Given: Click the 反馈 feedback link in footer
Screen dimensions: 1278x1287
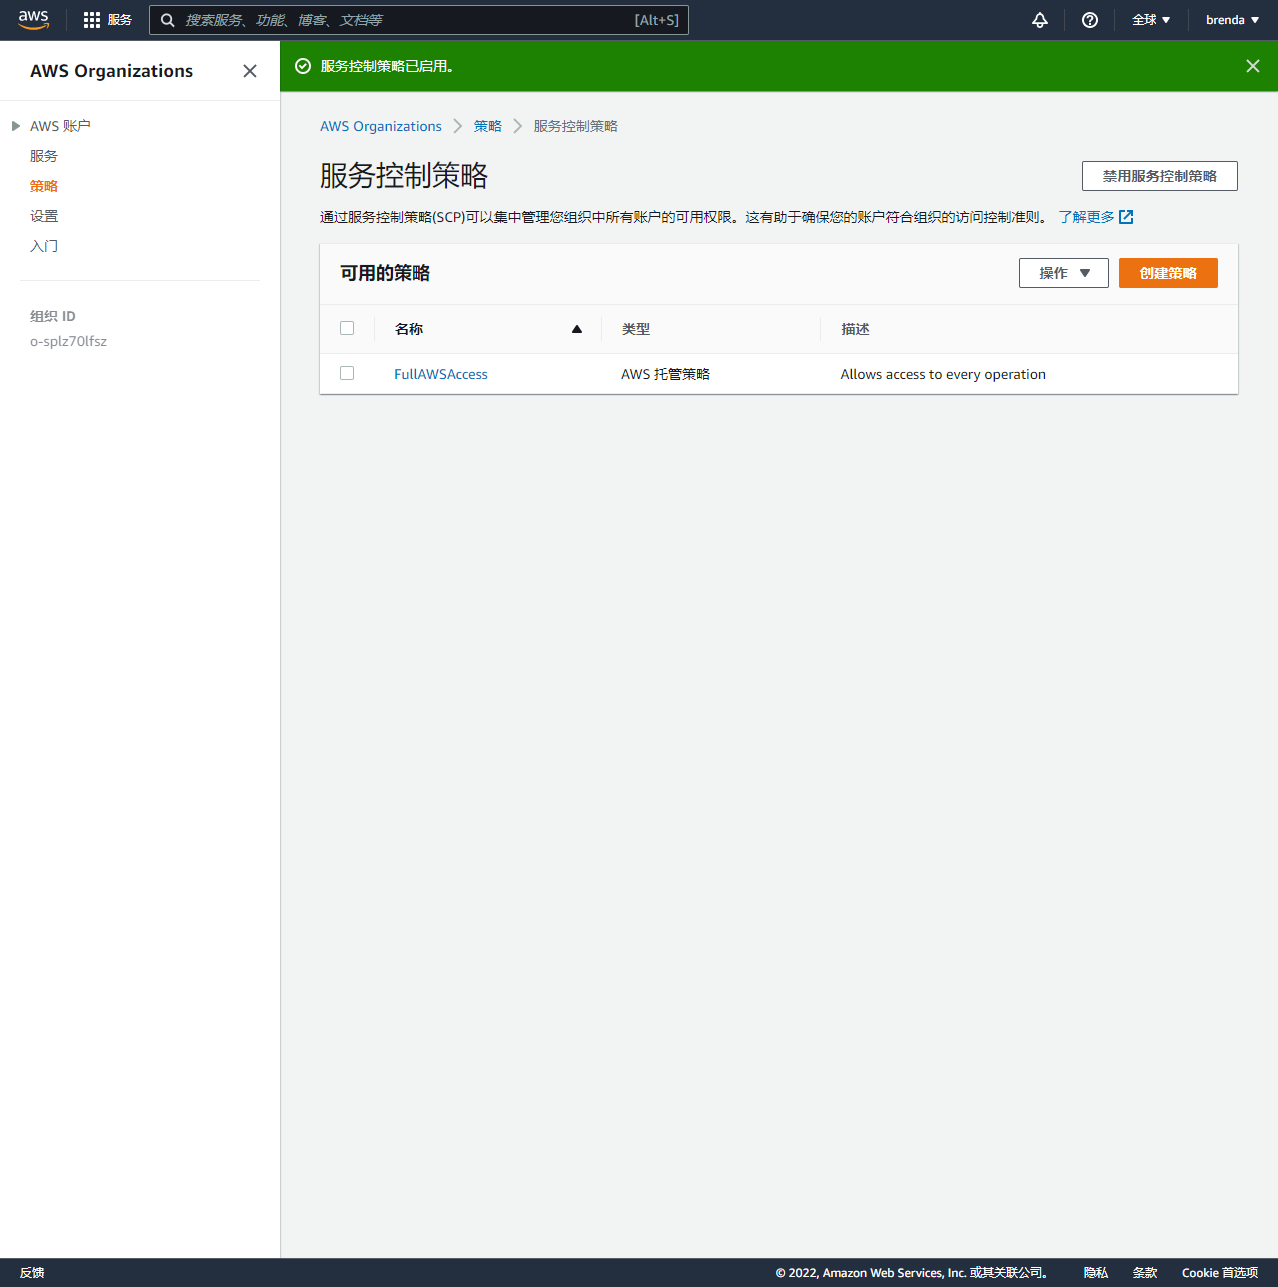Looking at the screenshot, I should pyautogui.click(x=32, y=1273).
